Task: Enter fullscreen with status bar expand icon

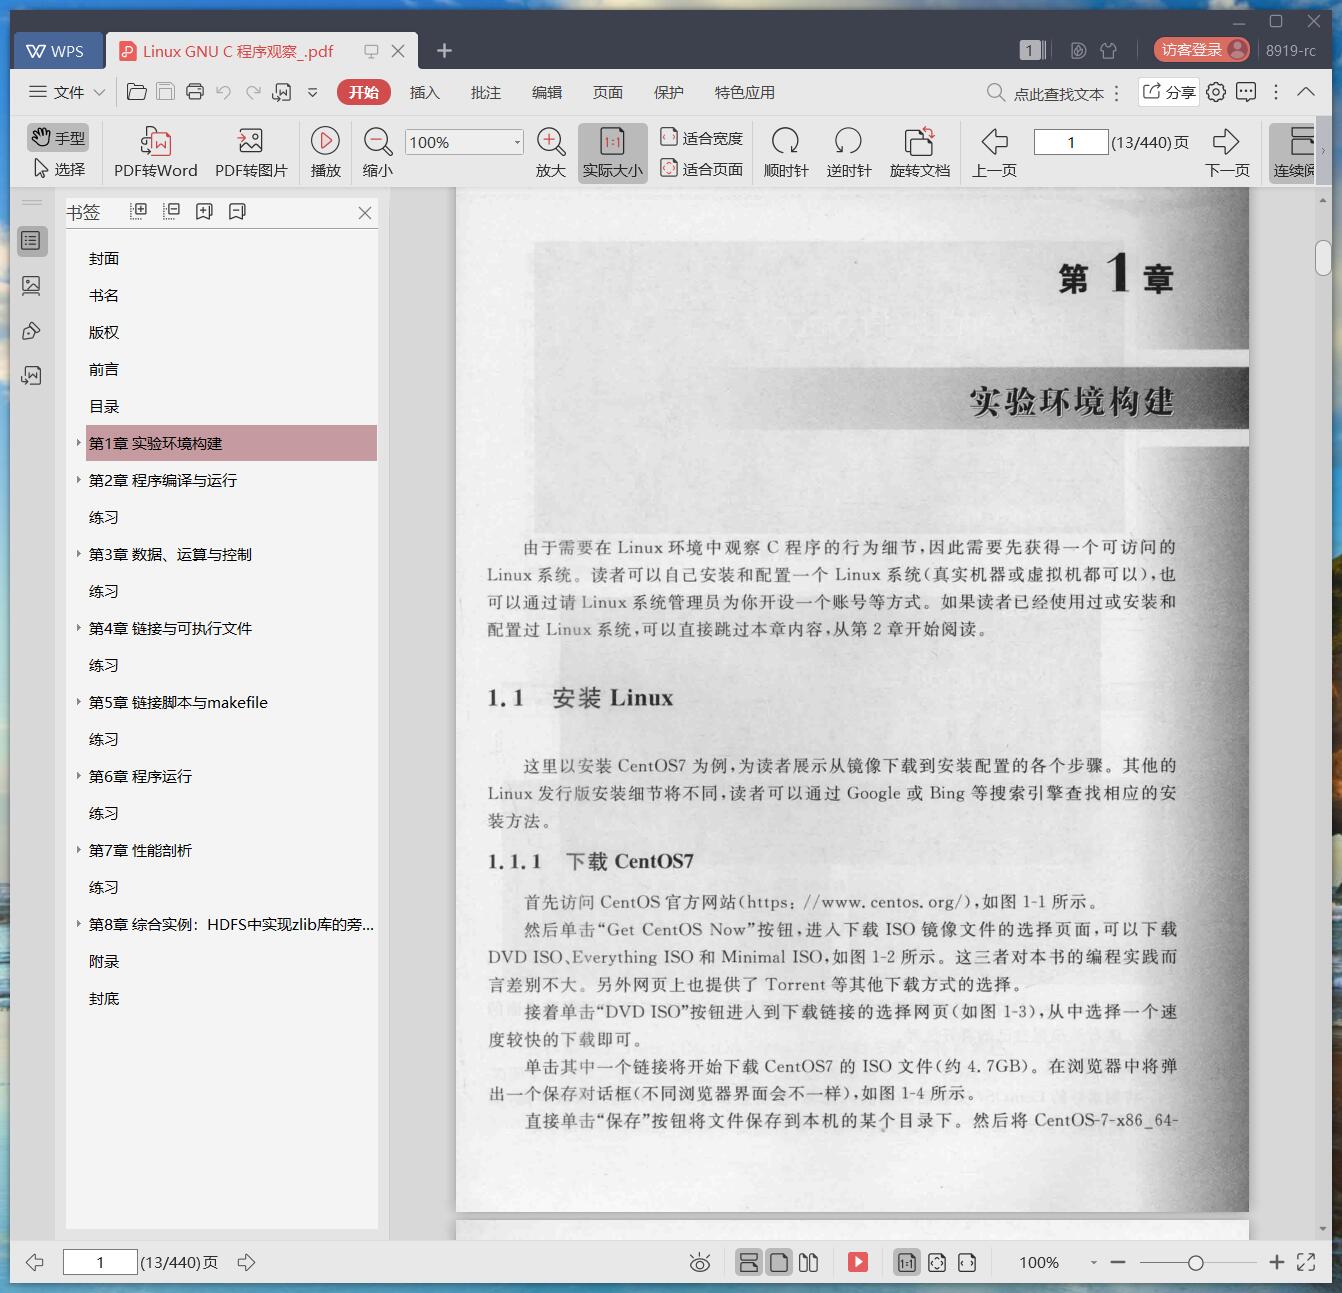Action: click(1306, 1262)
